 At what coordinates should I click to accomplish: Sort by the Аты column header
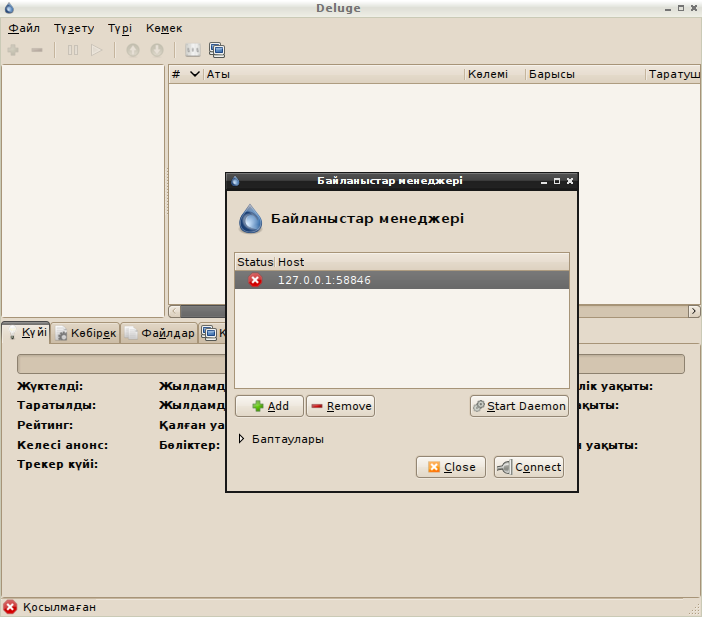[x=334, y=74]
